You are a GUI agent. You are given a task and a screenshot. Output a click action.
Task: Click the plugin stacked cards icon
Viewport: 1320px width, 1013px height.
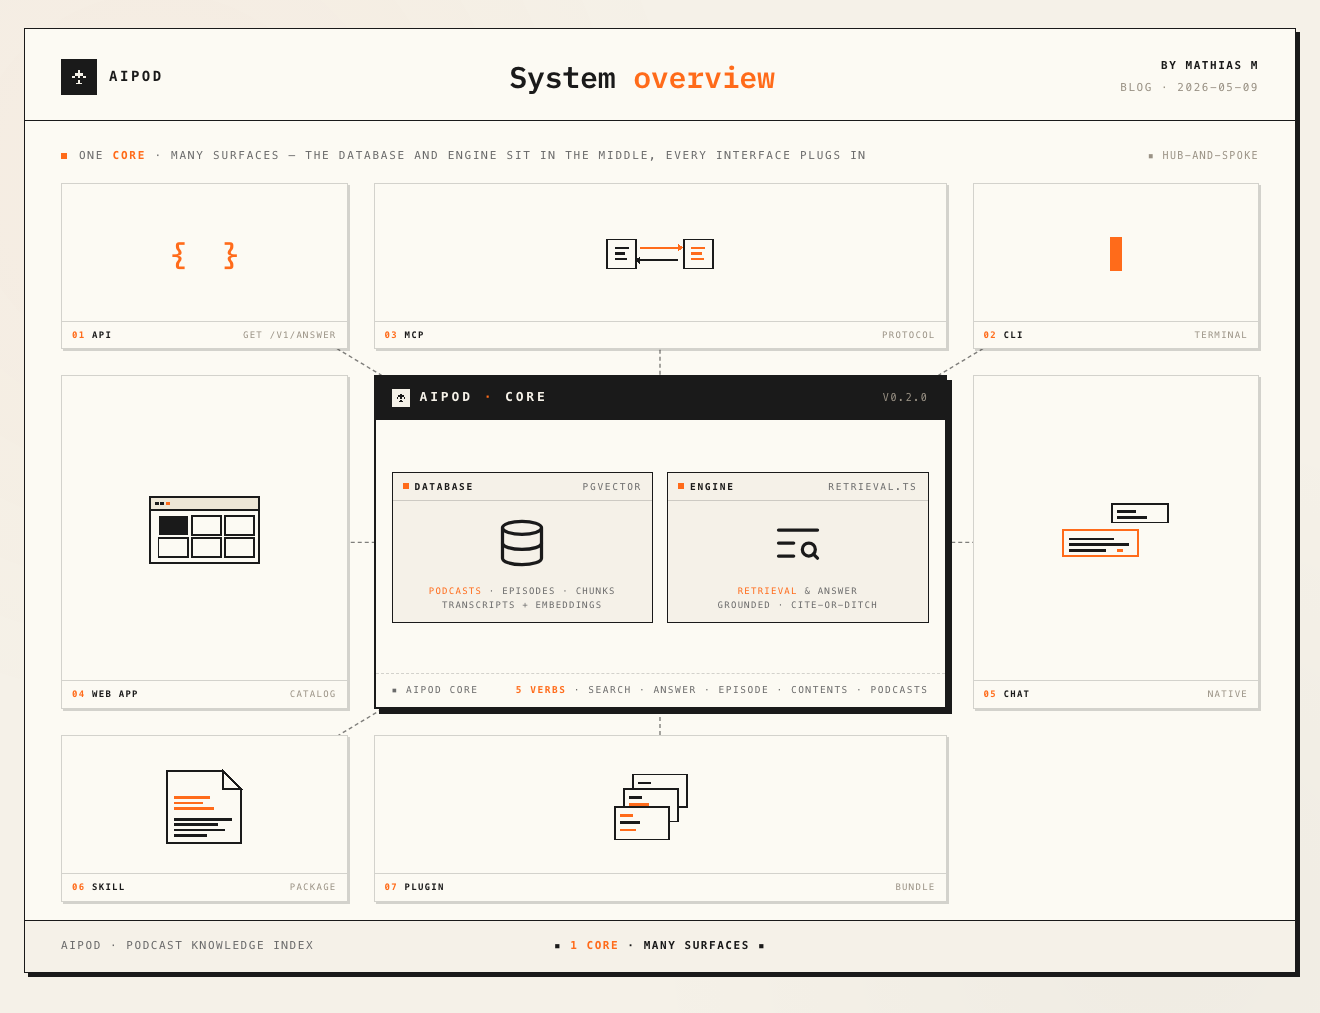[x=651, y=807]
